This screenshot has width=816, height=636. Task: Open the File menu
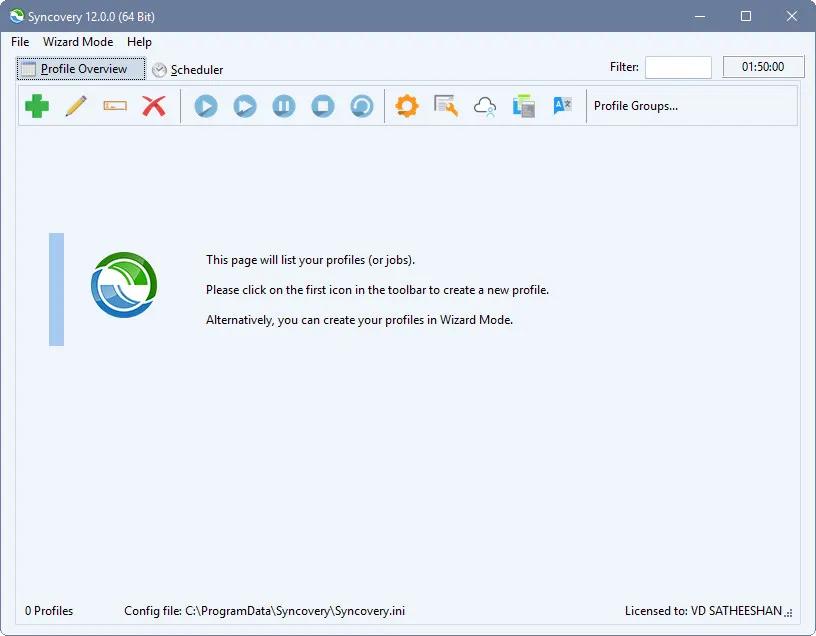[20, 42]
